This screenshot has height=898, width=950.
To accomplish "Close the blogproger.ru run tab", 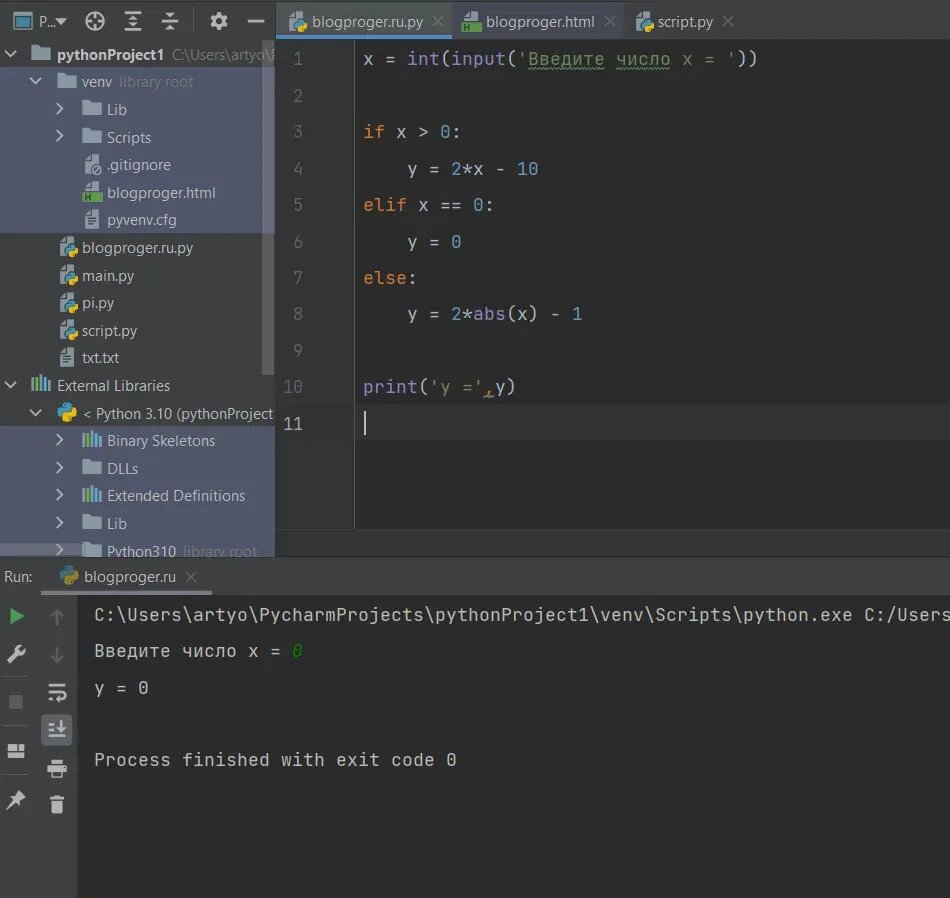I will [191, 577].
